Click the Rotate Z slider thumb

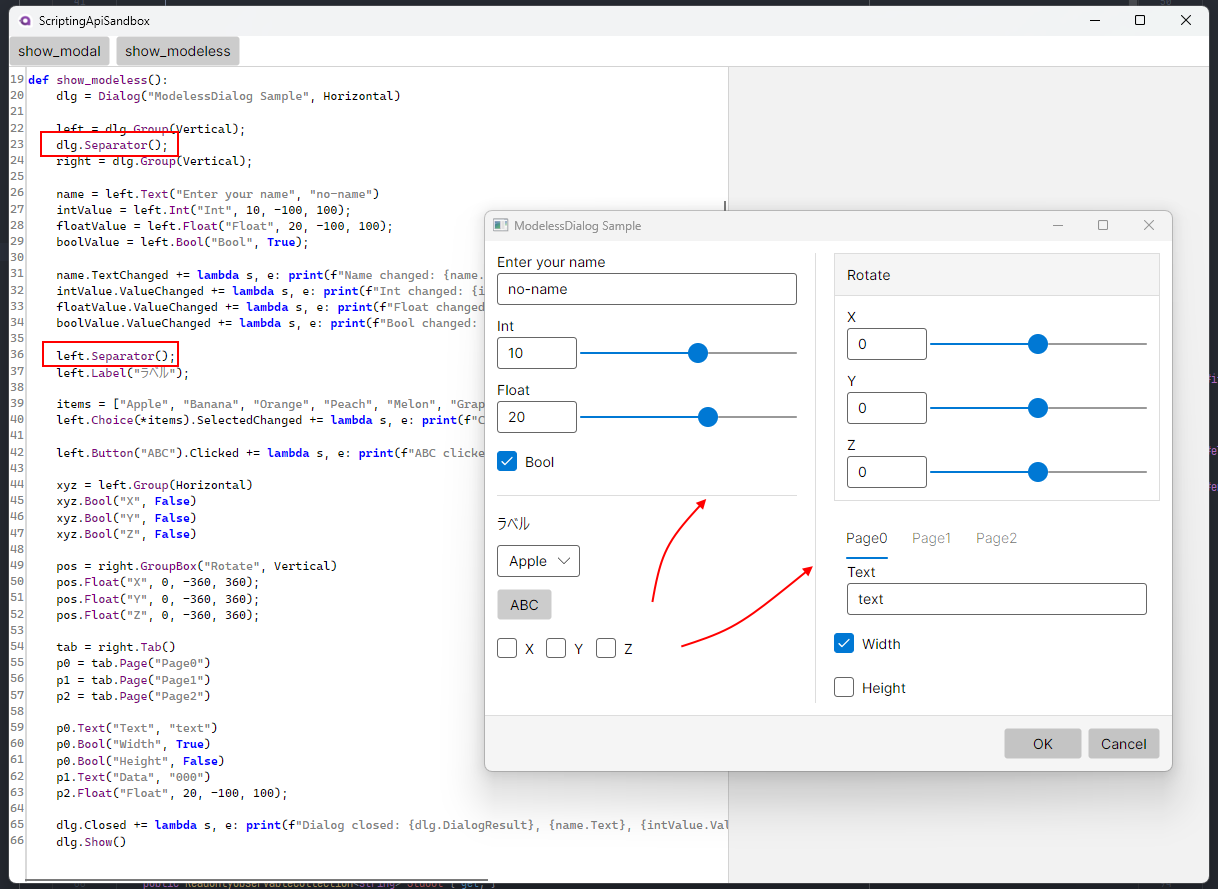[1038, 472]
